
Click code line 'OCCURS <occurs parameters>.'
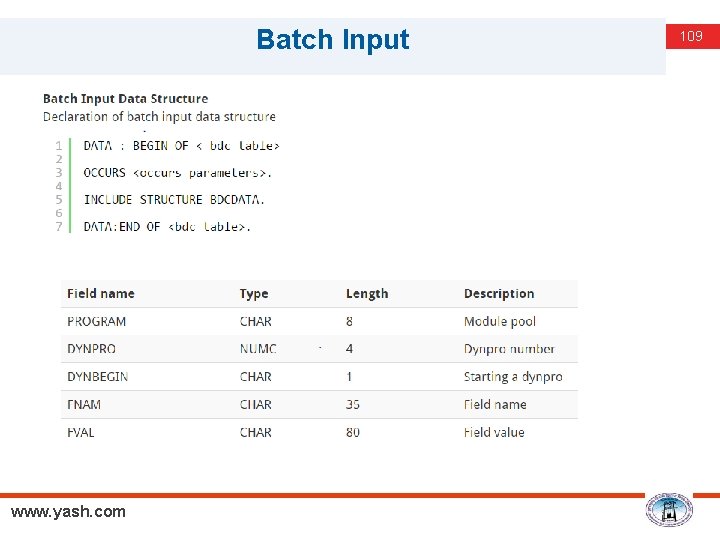pyautogui.click(x=178, y=173)
